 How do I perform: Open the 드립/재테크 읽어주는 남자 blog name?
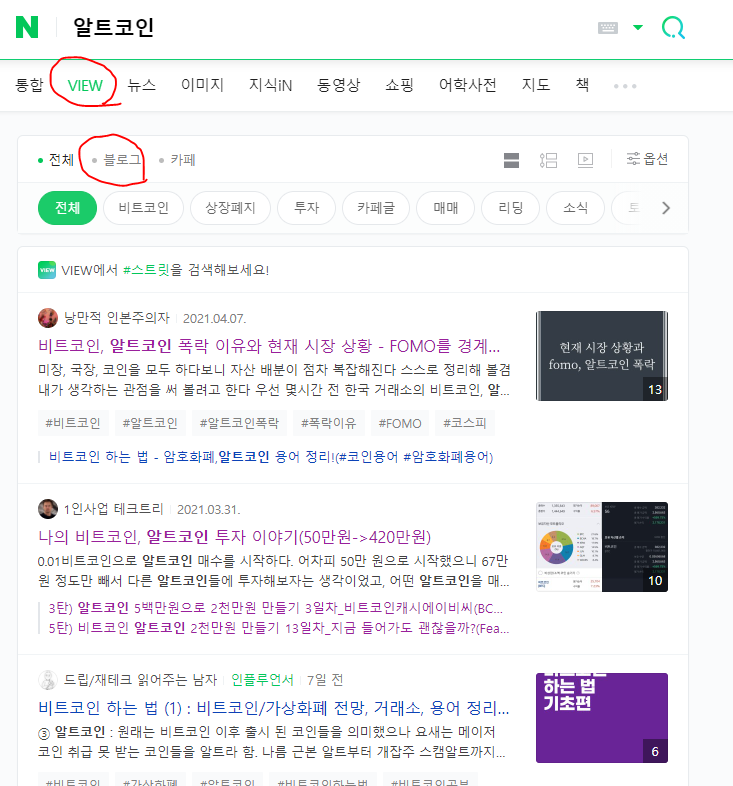[x=140, y=680]
